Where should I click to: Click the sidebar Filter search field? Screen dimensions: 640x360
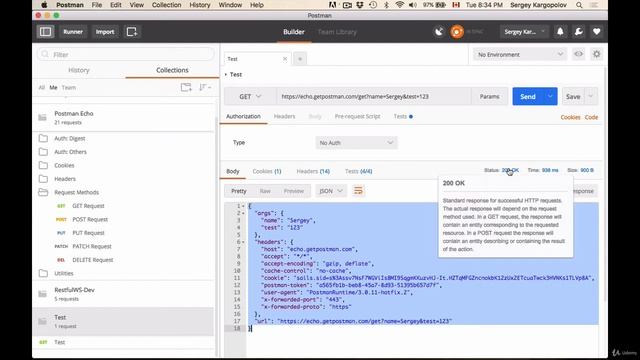126,54
